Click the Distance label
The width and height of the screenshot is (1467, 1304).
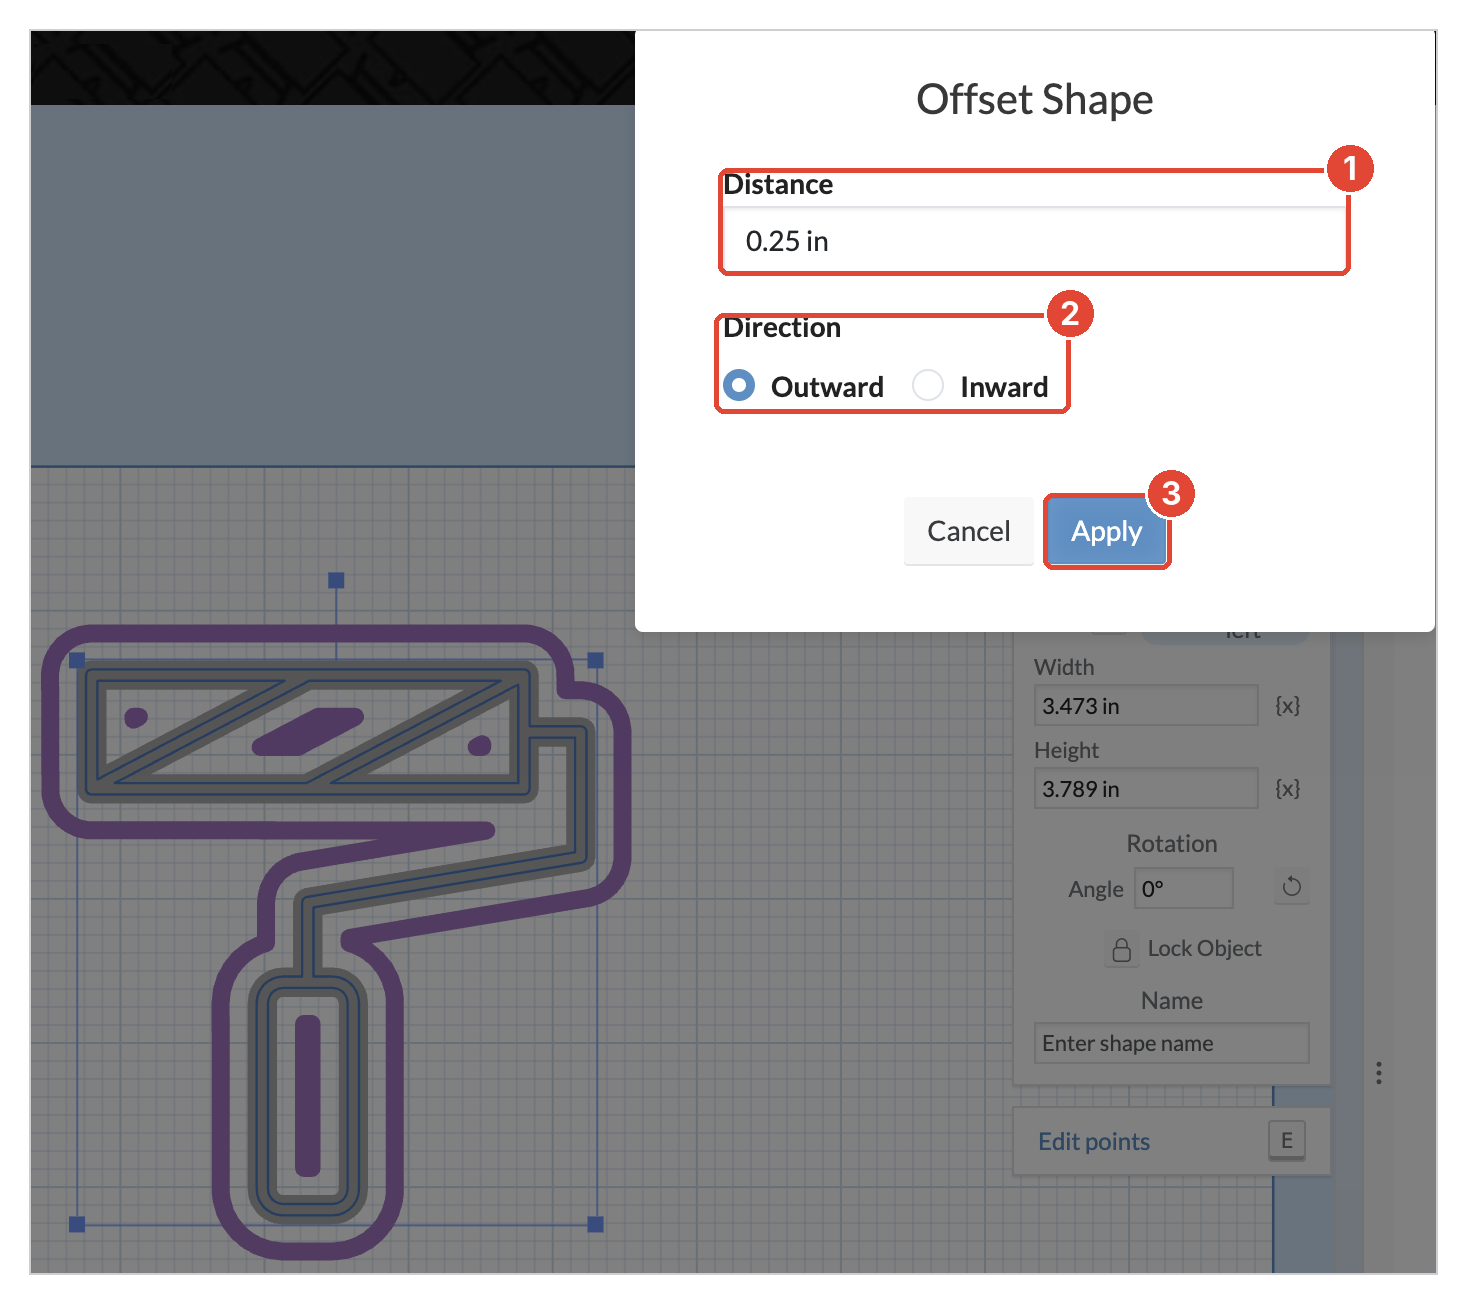click(x=778, y=185)
